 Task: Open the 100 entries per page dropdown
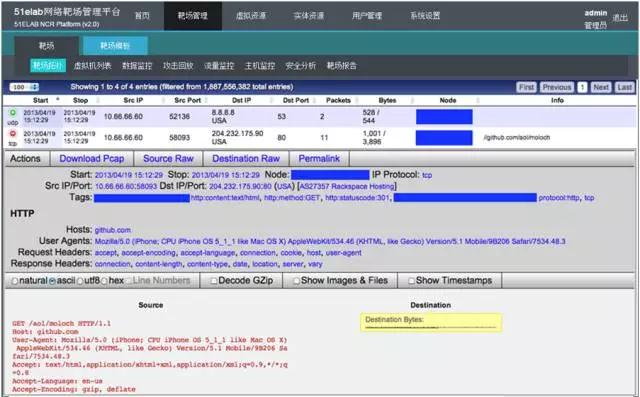tap(24, 87)
